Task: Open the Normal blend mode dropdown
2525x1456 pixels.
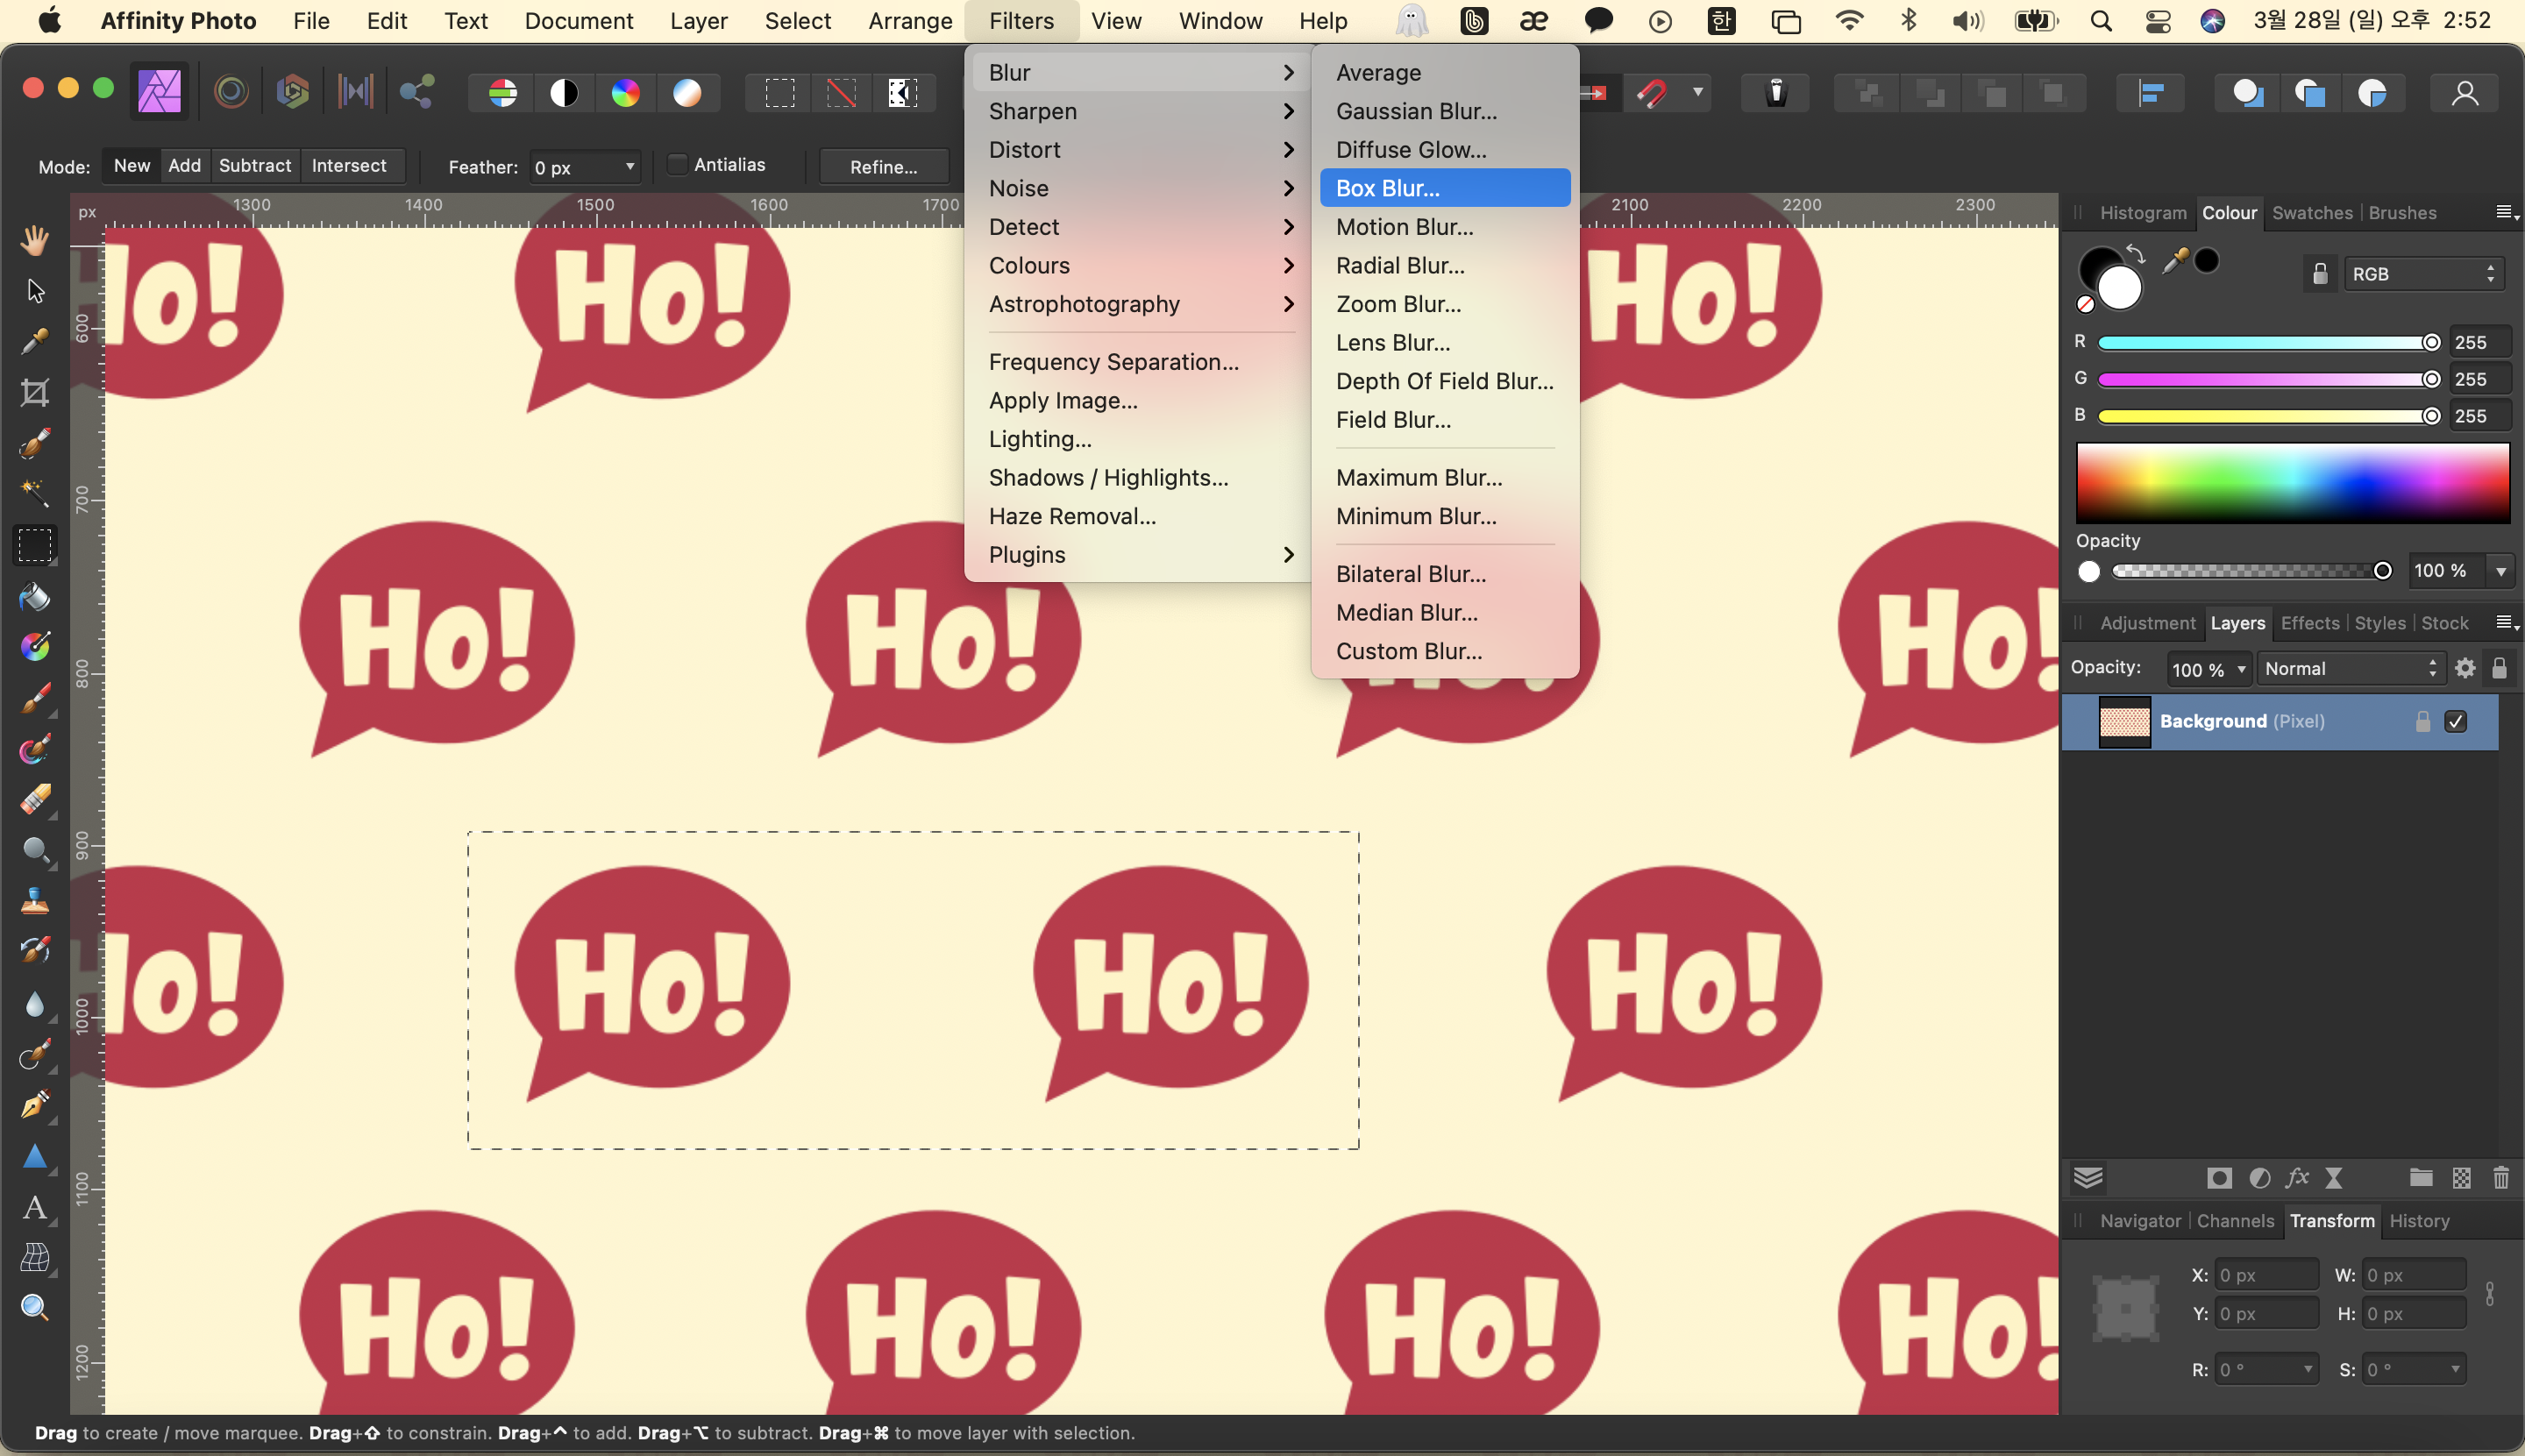Action: 2349,669
